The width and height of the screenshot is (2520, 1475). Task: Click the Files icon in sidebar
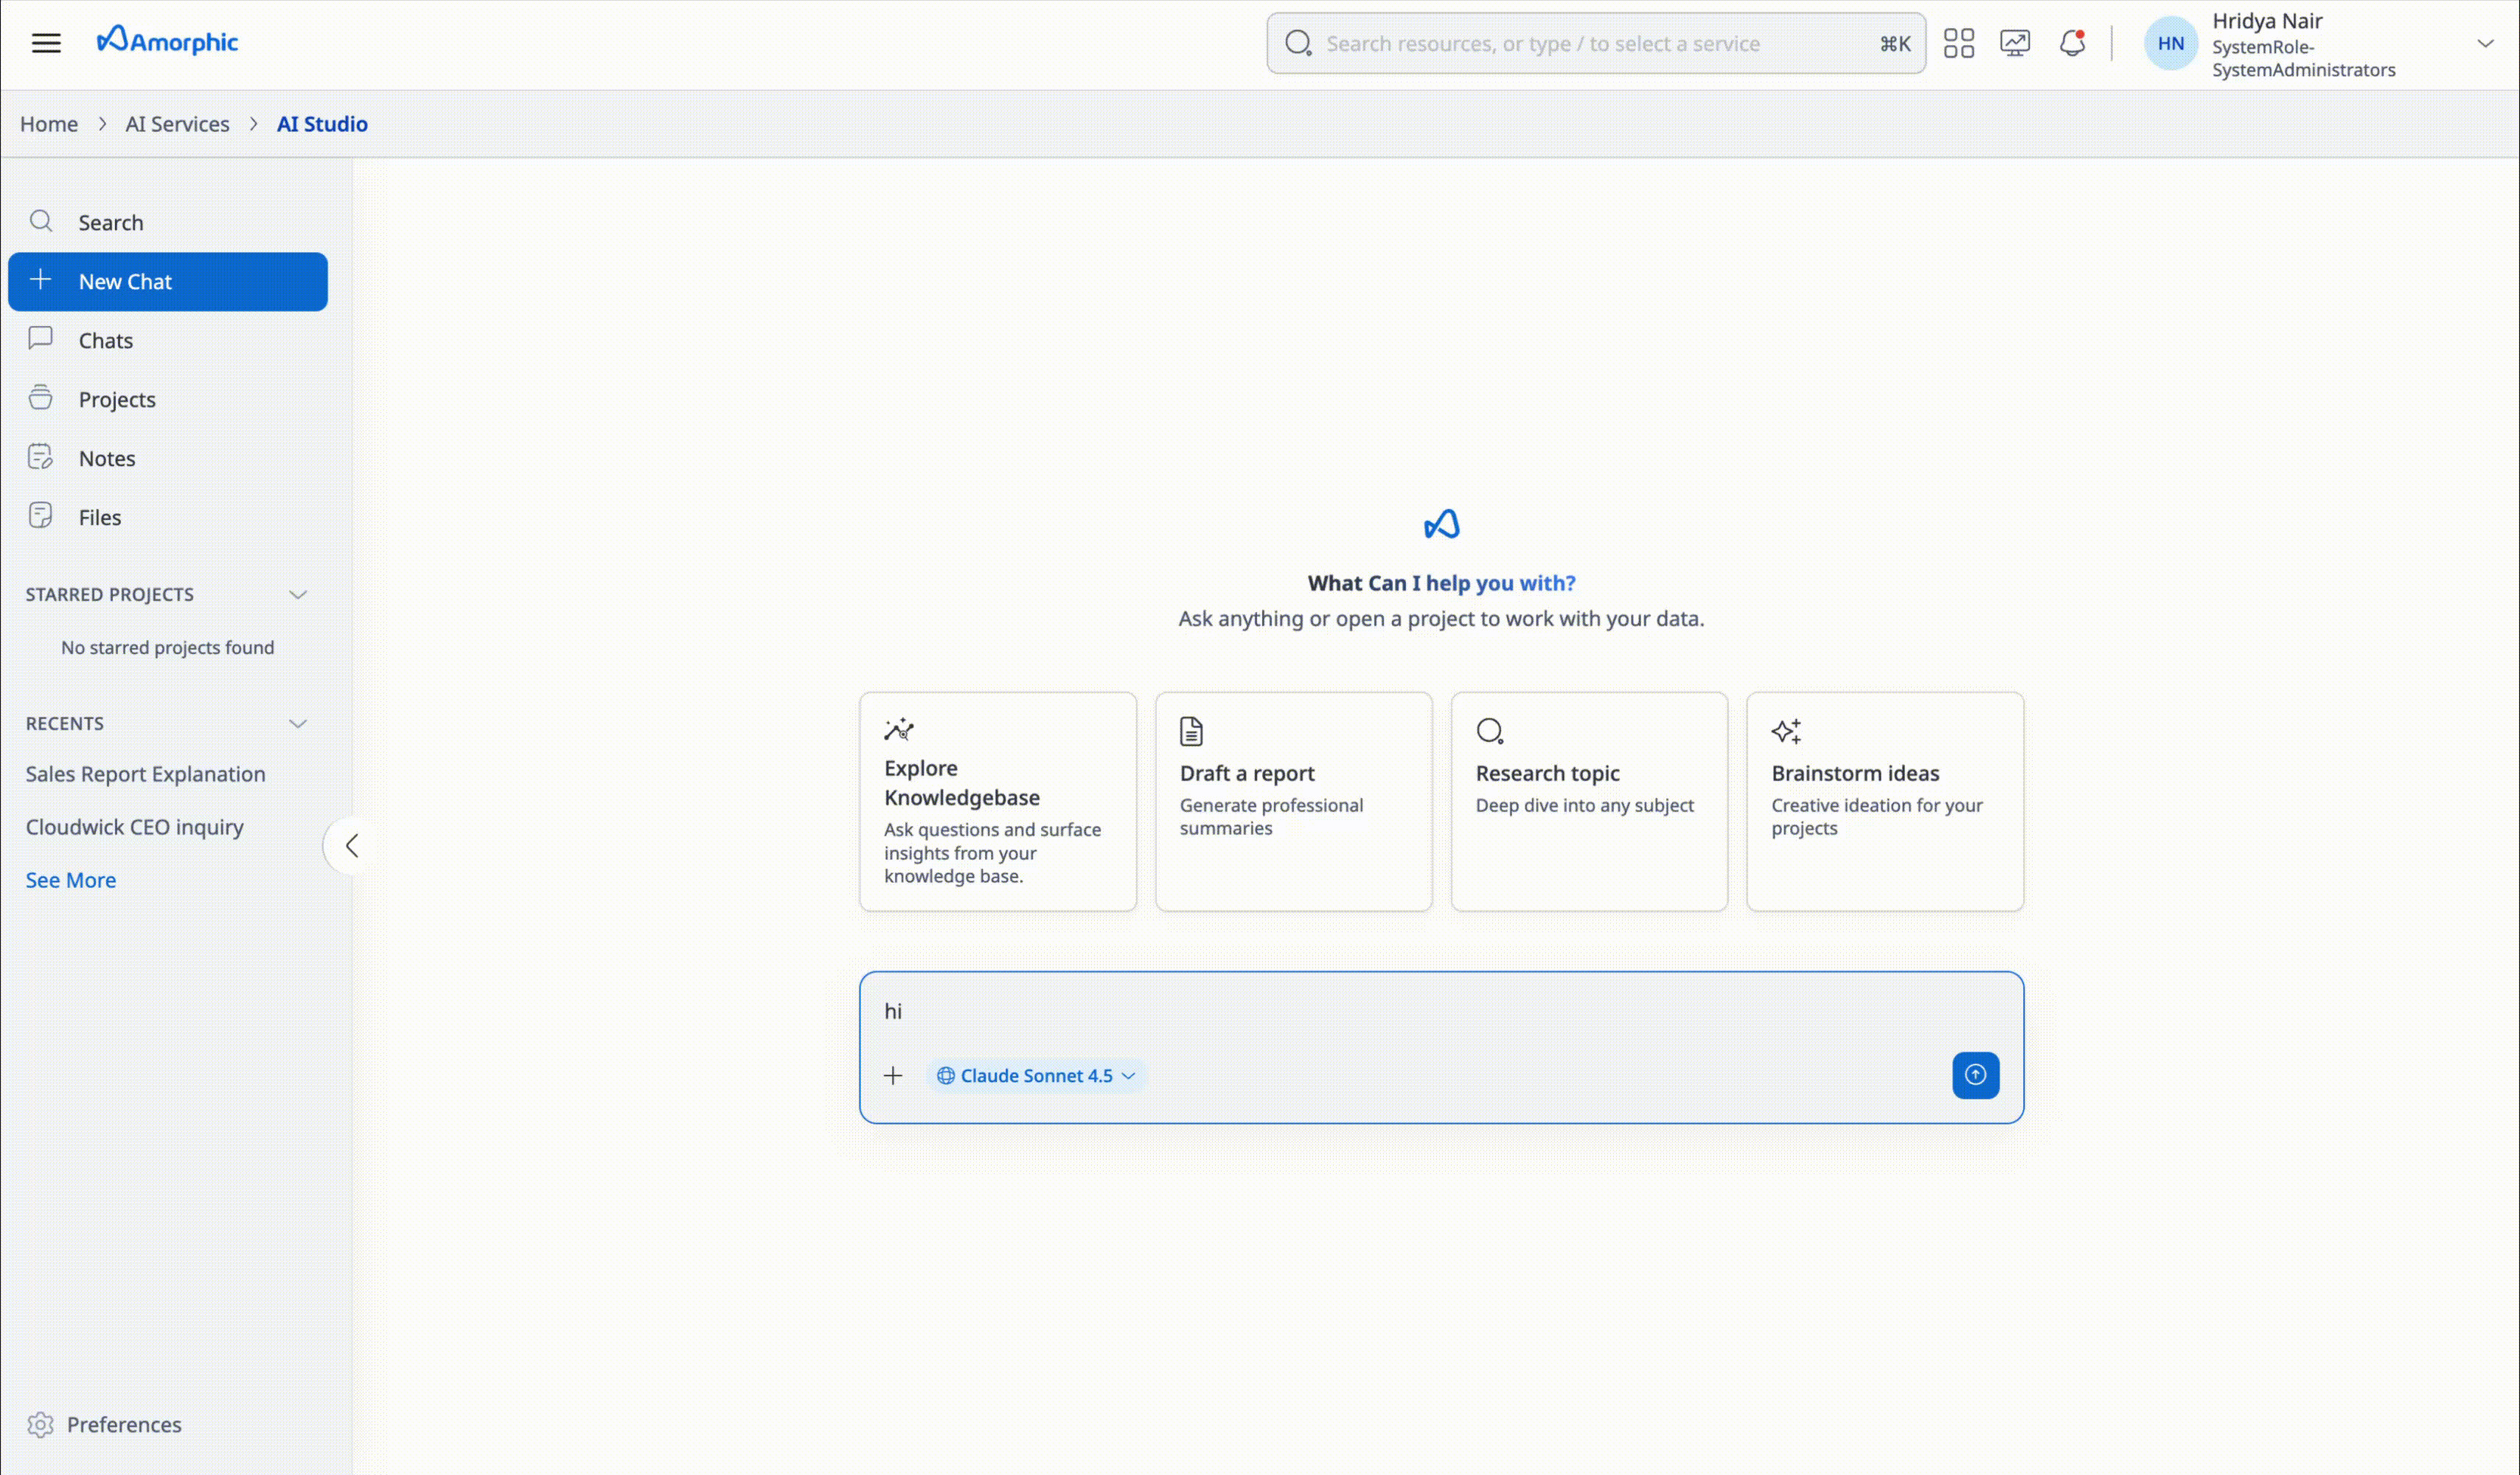[41, 516]
